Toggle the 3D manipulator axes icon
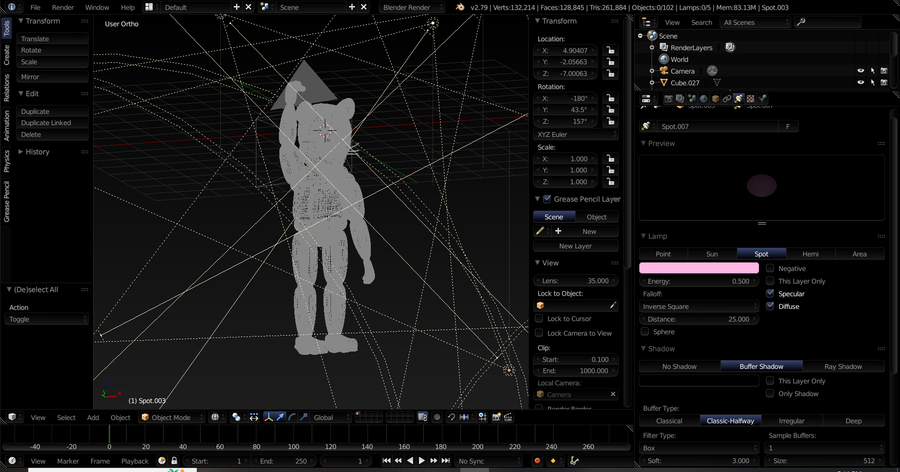The height and width of the screenshot is (472, 900). tap(269, 417)
